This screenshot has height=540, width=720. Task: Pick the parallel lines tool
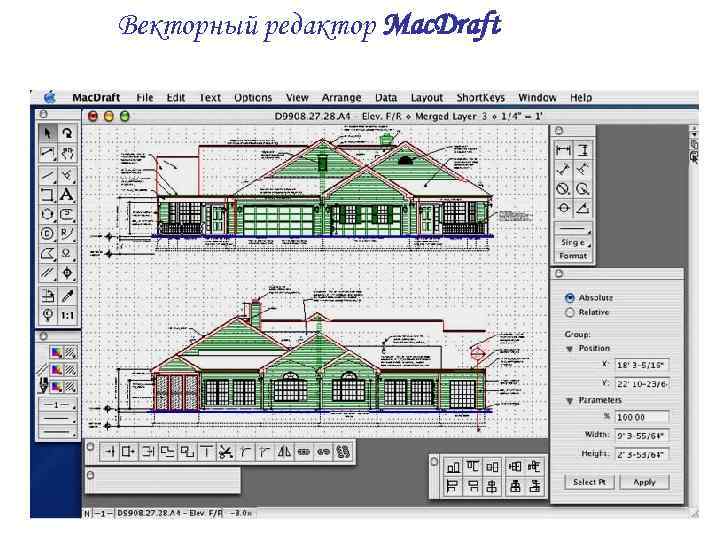pyautogui.click(x=47, y=273)
